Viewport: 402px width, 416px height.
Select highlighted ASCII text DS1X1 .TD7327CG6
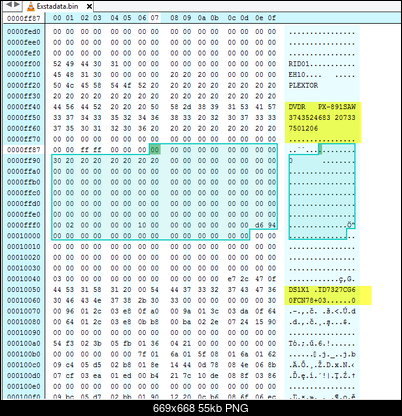[322, 290]
